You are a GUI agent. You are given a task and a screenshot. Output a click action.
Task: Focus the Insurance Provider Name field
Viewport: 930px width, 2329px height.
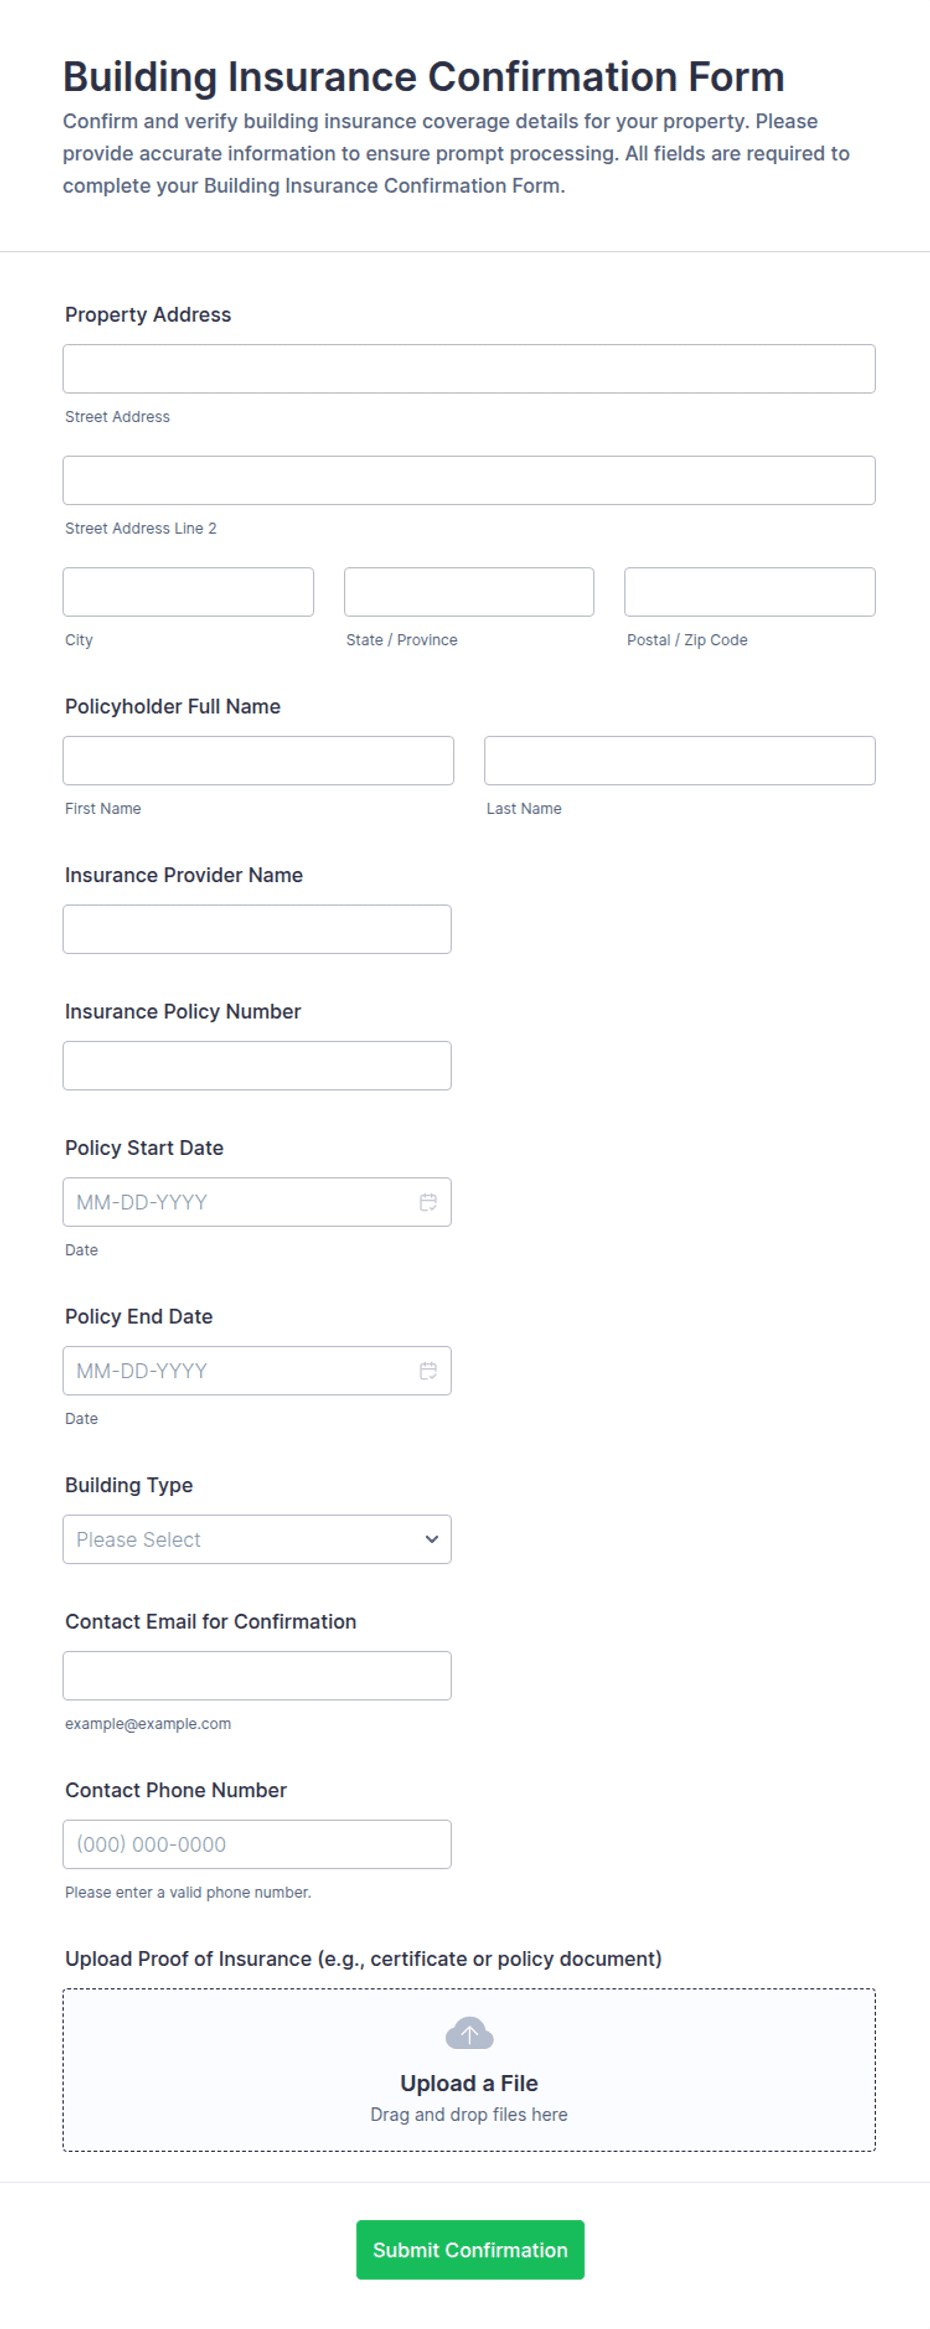[x=257, y=929]
